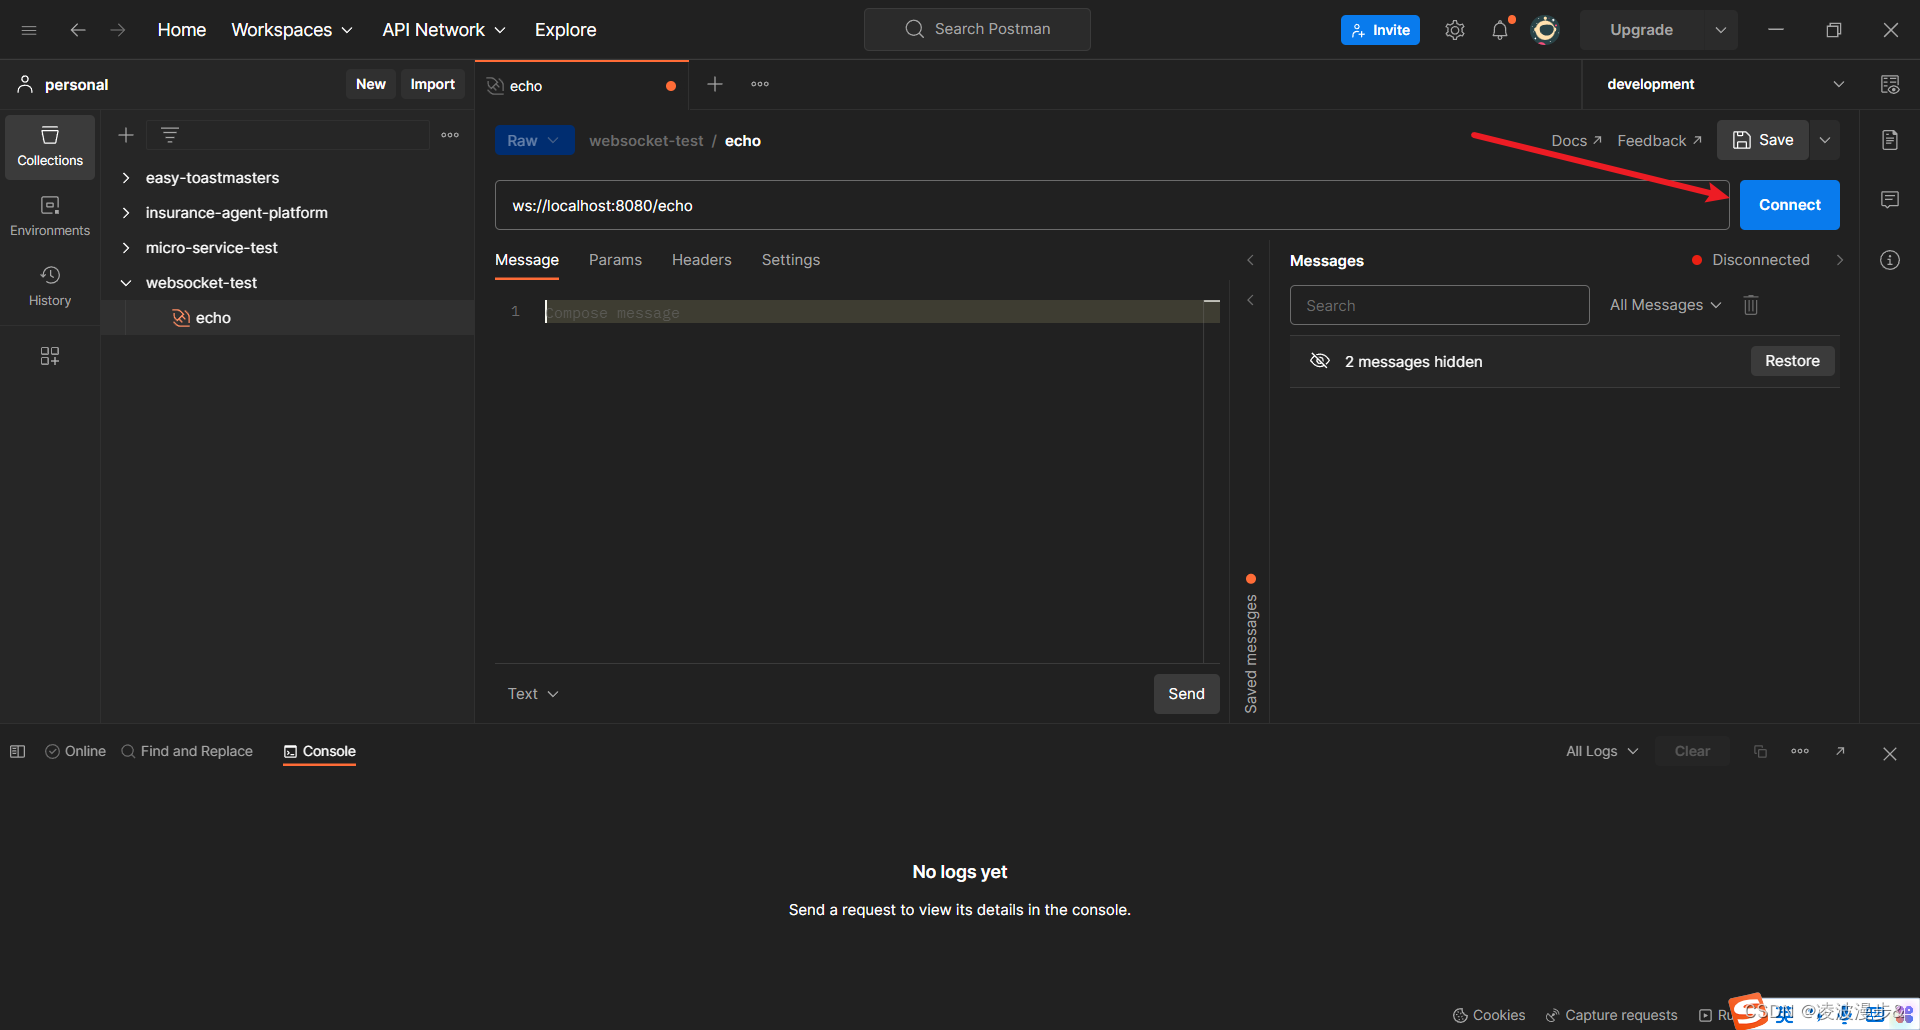Open the Settings gear icon
Viewport: 1920px width, 1030px height.
(x=1455, y=30)
